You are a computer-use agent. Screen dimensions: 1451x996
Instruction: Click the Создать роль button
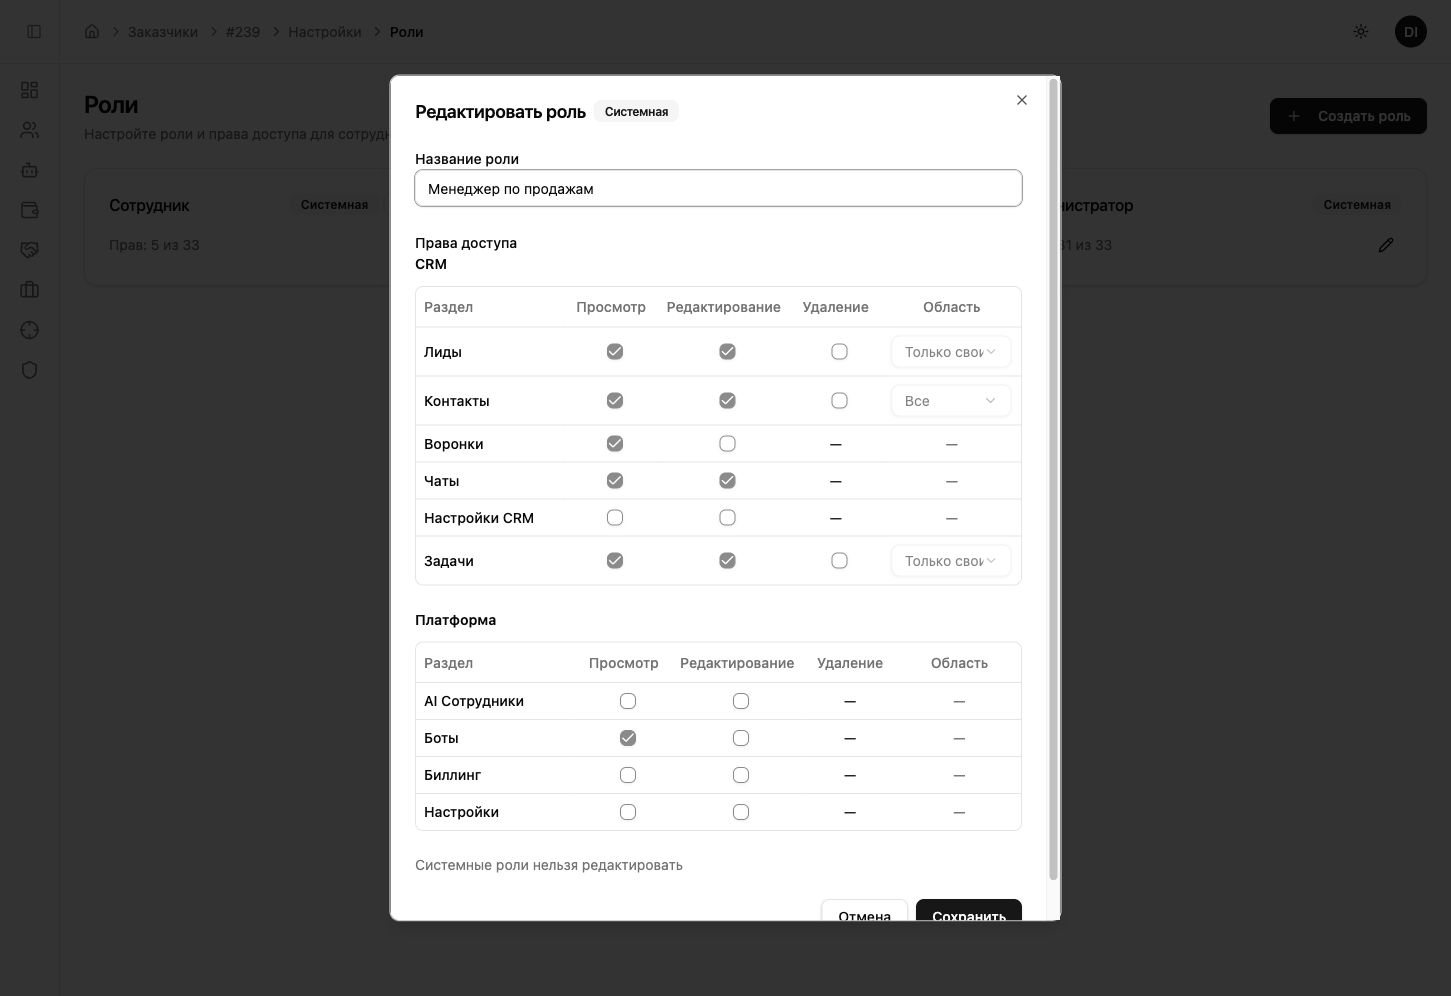click(1348, 116)
